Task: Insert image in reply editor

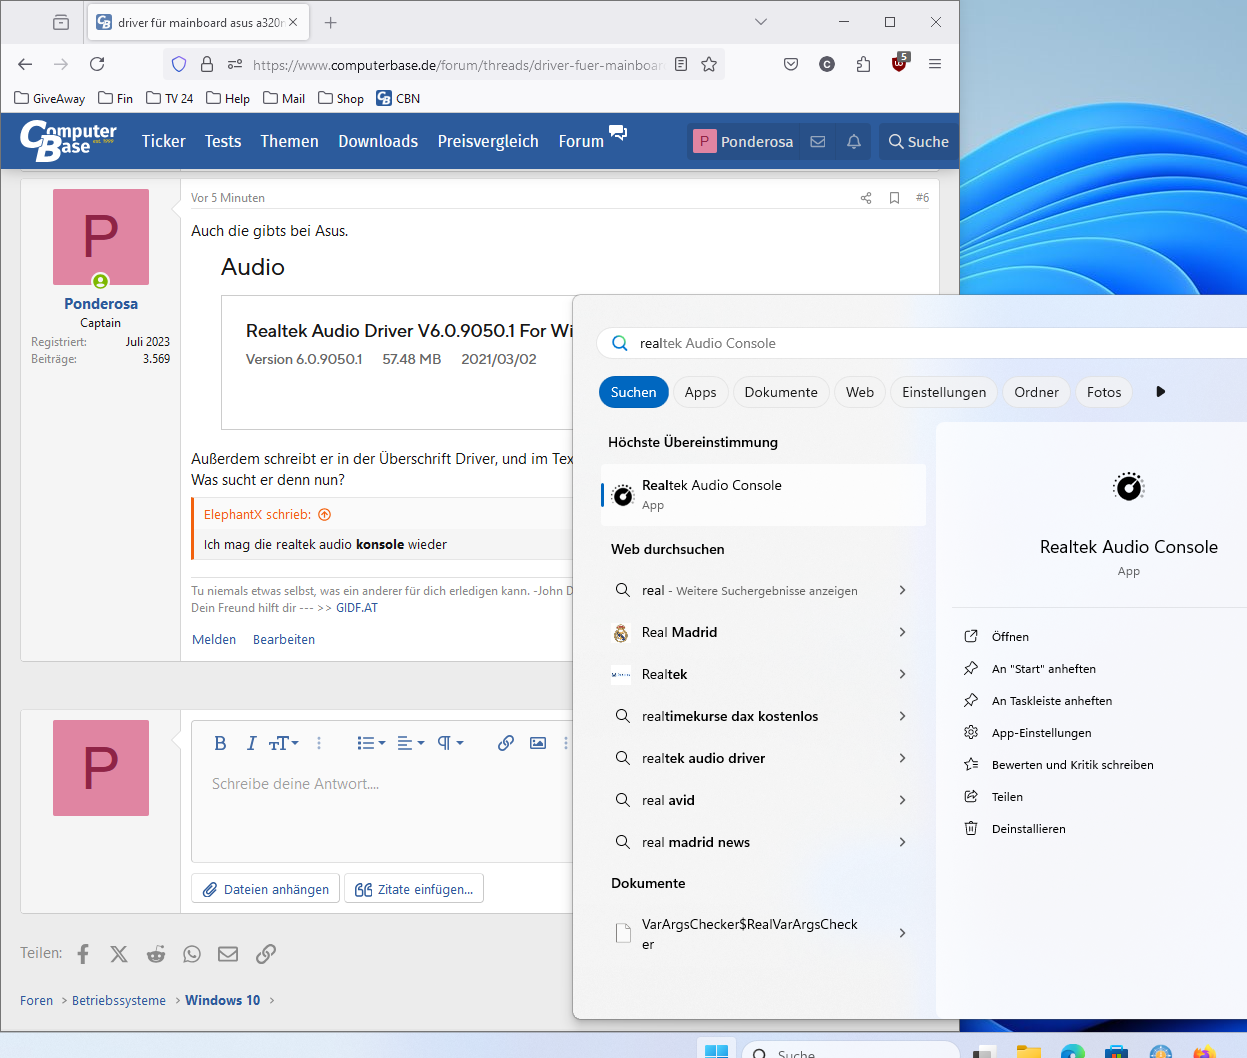Action: coord(538,743)
